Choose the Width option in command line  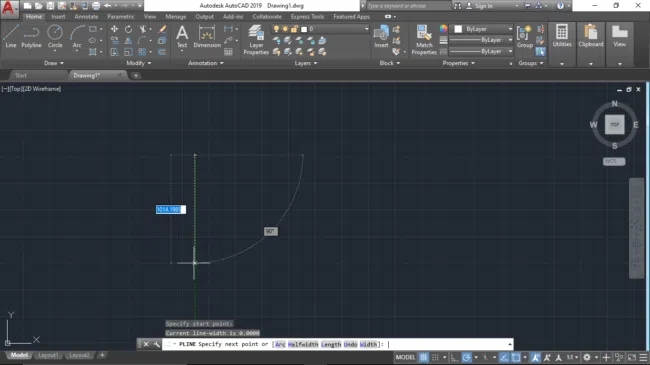point(368,344)
